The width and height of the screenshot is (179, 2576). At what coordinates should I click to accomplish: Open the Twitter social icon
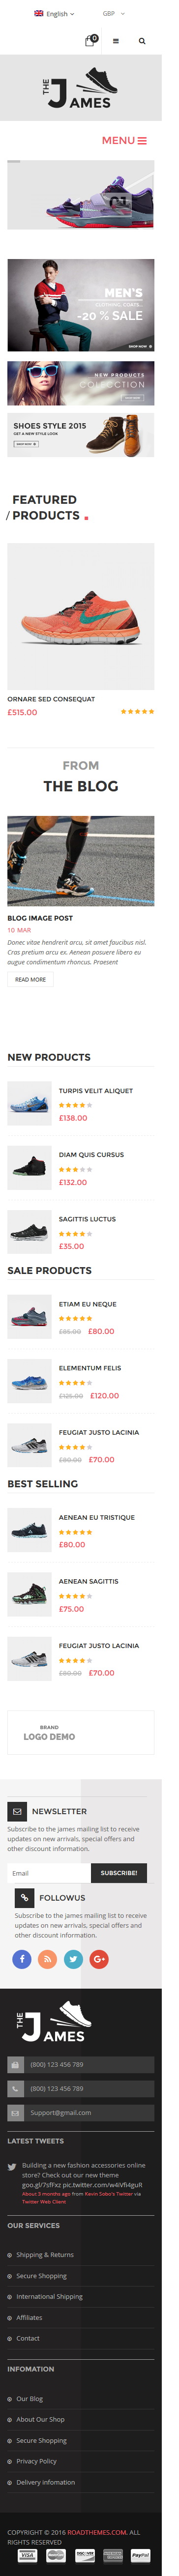(73, 1958)
